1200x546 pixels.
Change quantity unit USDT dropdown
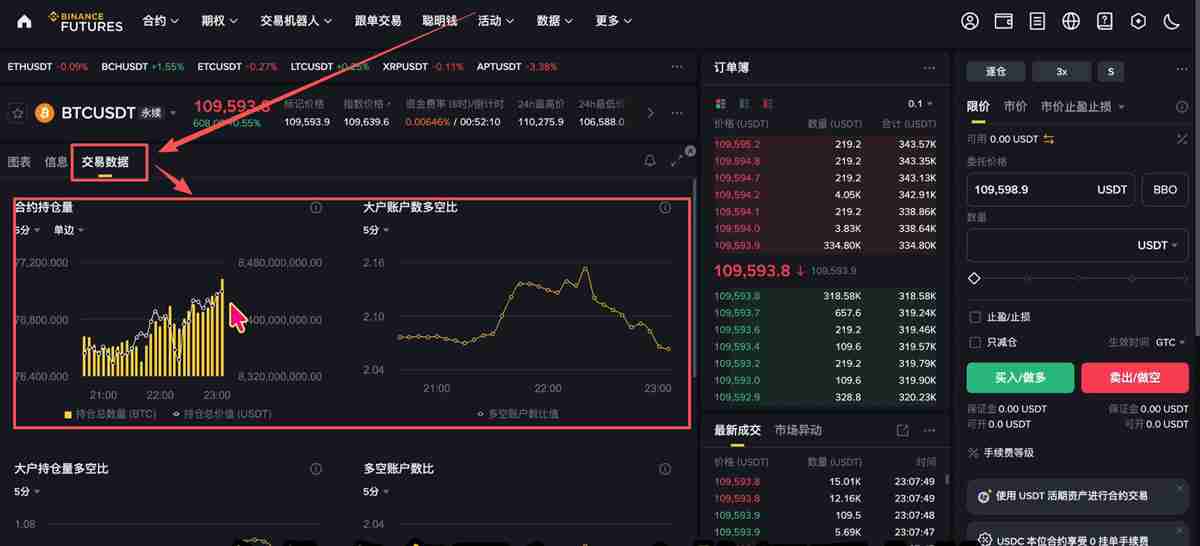coord(1160,245)
